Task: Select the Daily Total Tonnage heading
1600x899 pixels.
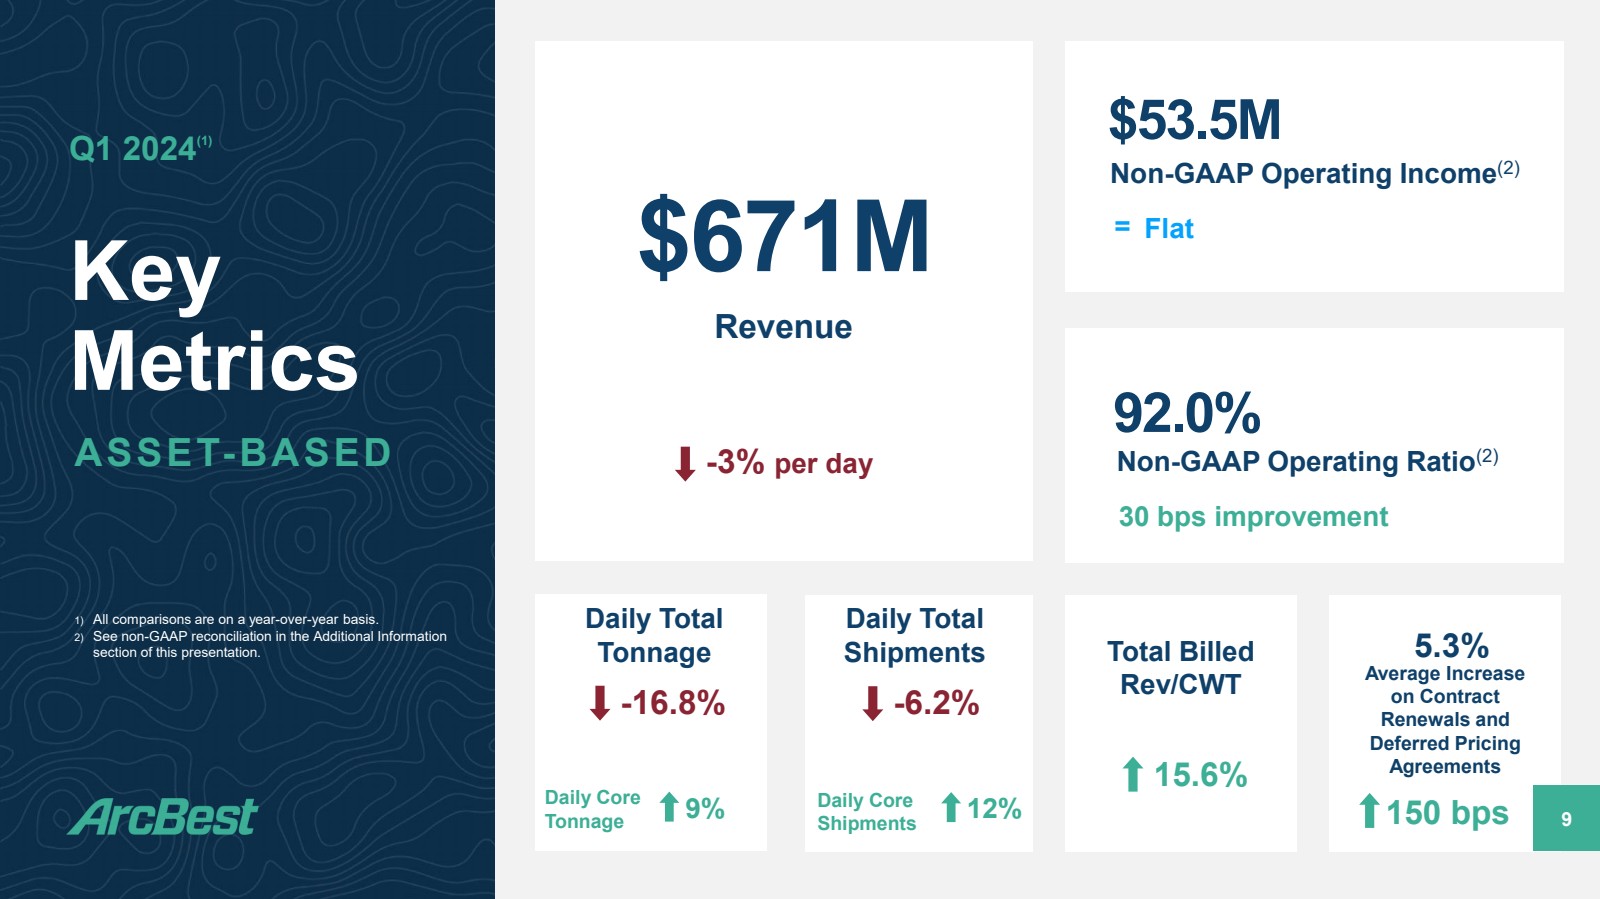Action: click(654, 635)
